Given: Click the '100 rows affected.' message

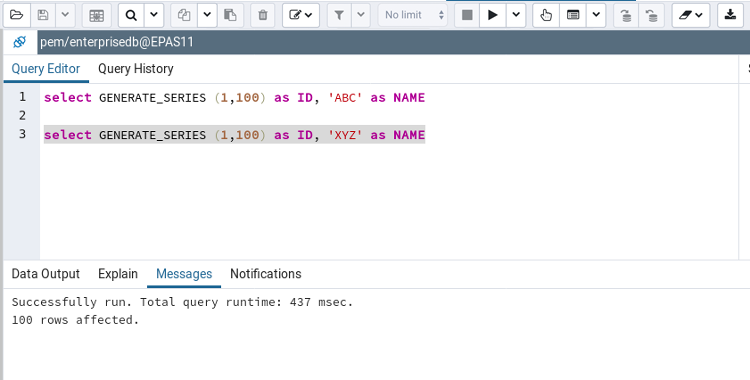Looking at the screenshot, I should [75, 320].
